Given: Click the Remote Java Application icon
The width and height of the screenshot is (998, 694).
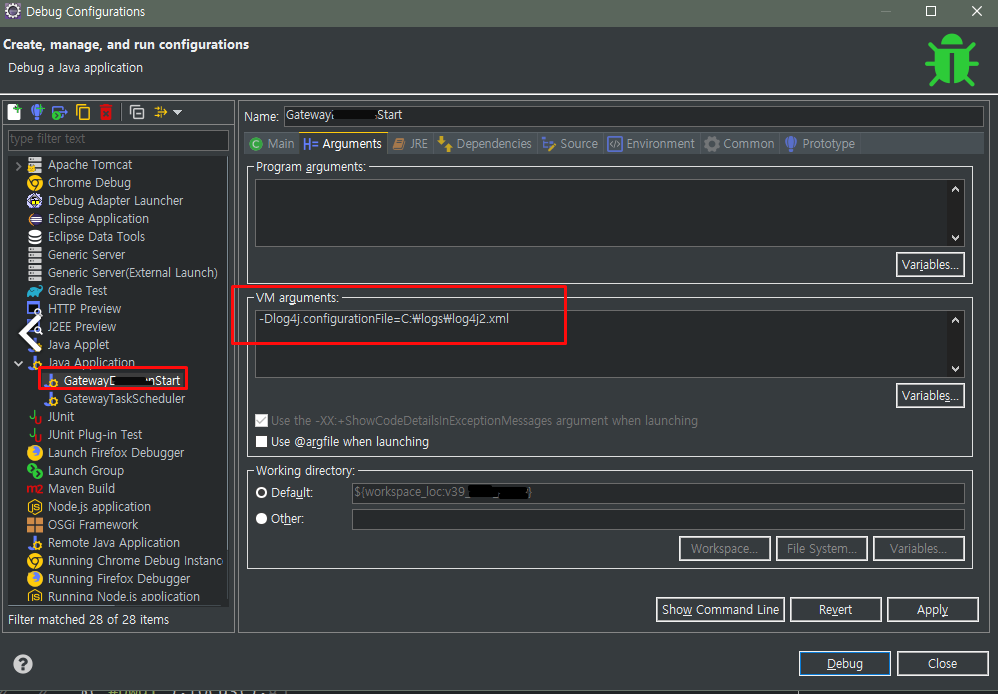Looking at the screenshot, I should coord(35,542).
